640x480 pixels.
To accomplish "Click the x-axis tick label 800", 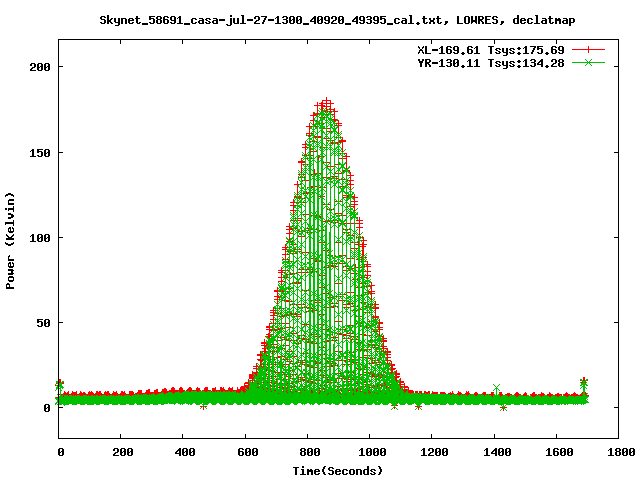I will (x=309, y=452).
